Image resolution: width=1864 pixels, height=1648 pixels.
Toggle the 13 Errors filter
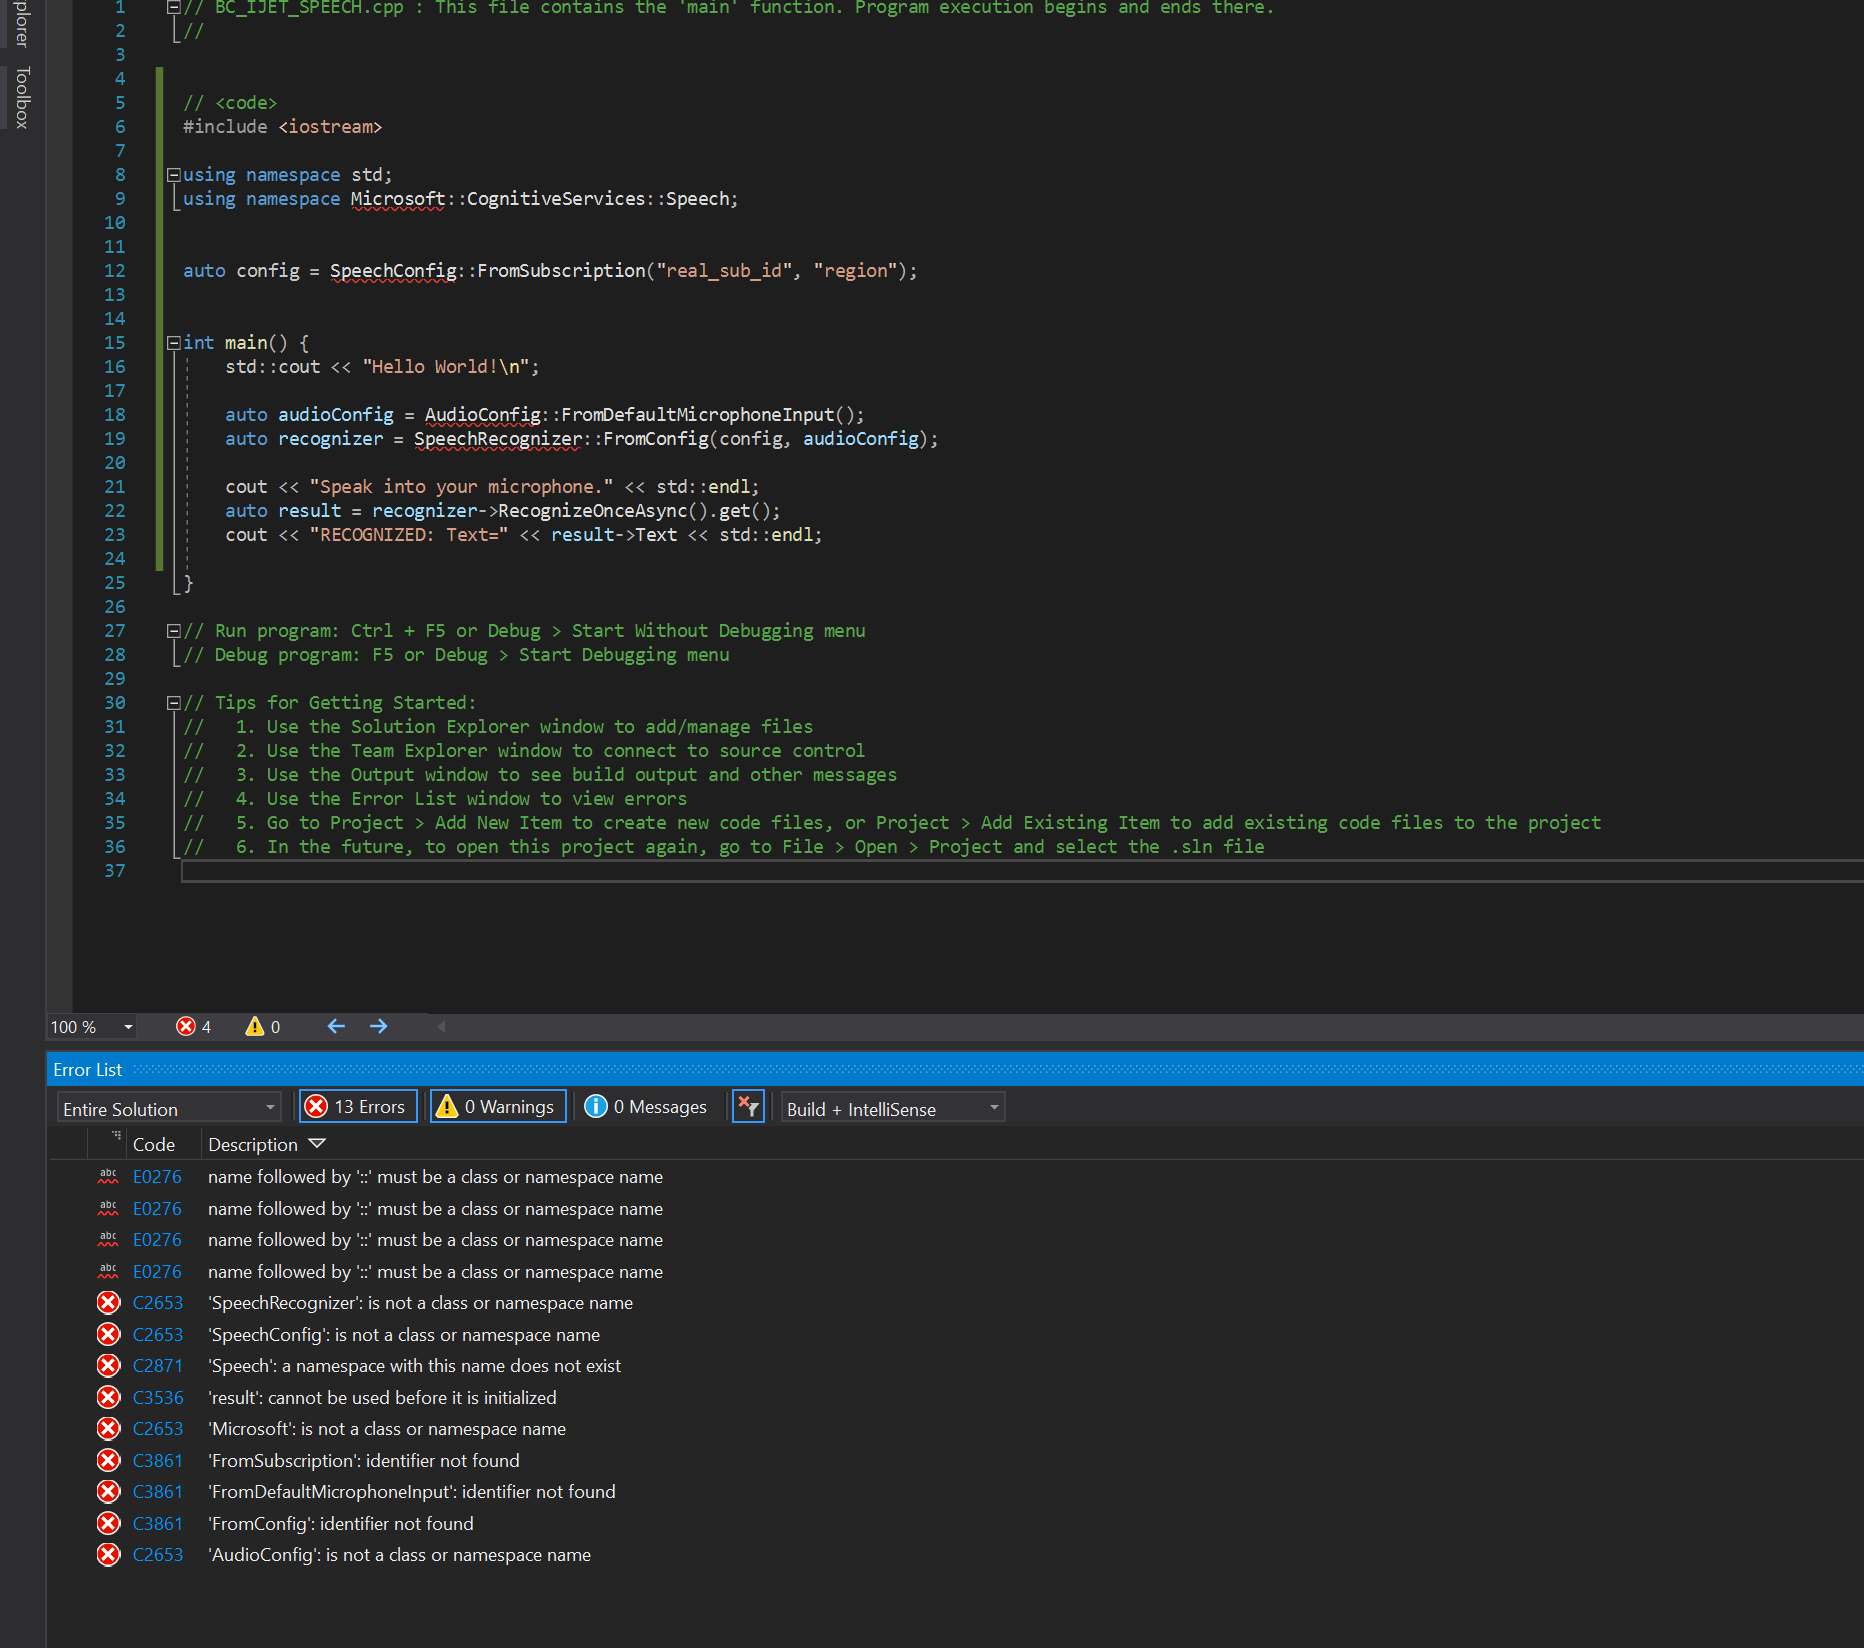click(358, 1106)
